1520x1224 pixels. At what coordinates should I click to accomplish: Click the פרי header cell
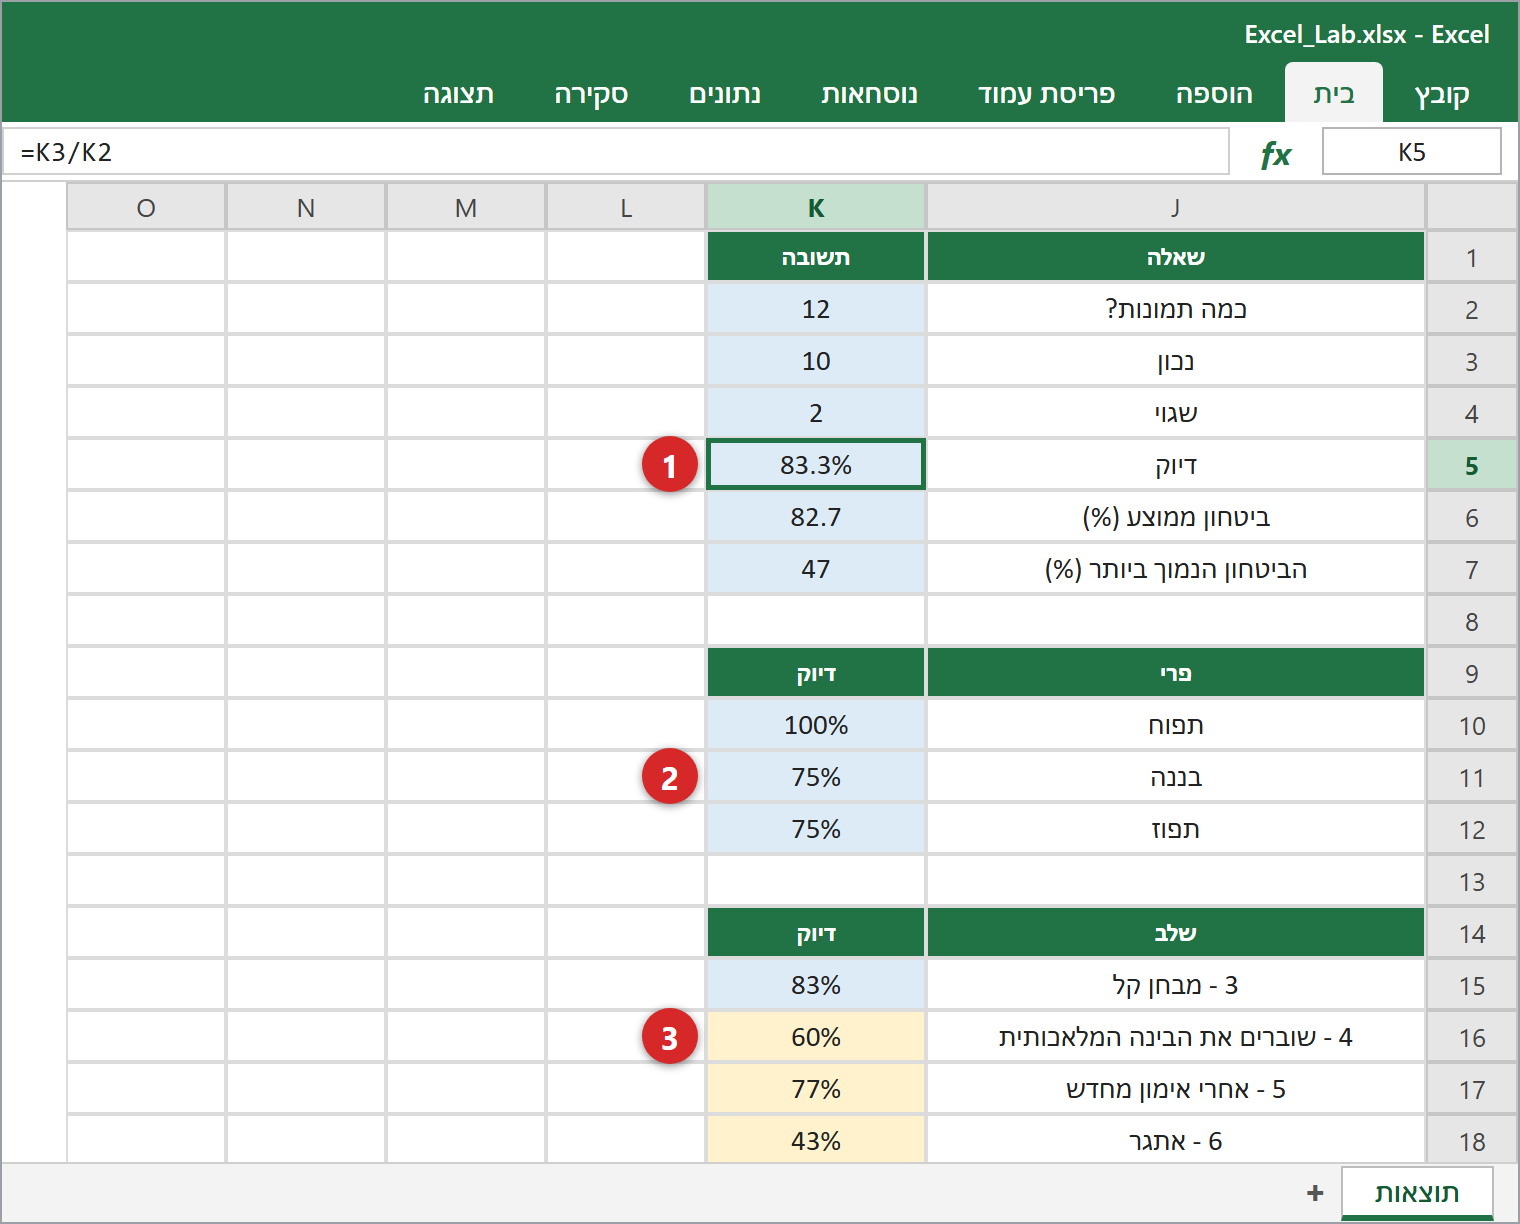1176,673
